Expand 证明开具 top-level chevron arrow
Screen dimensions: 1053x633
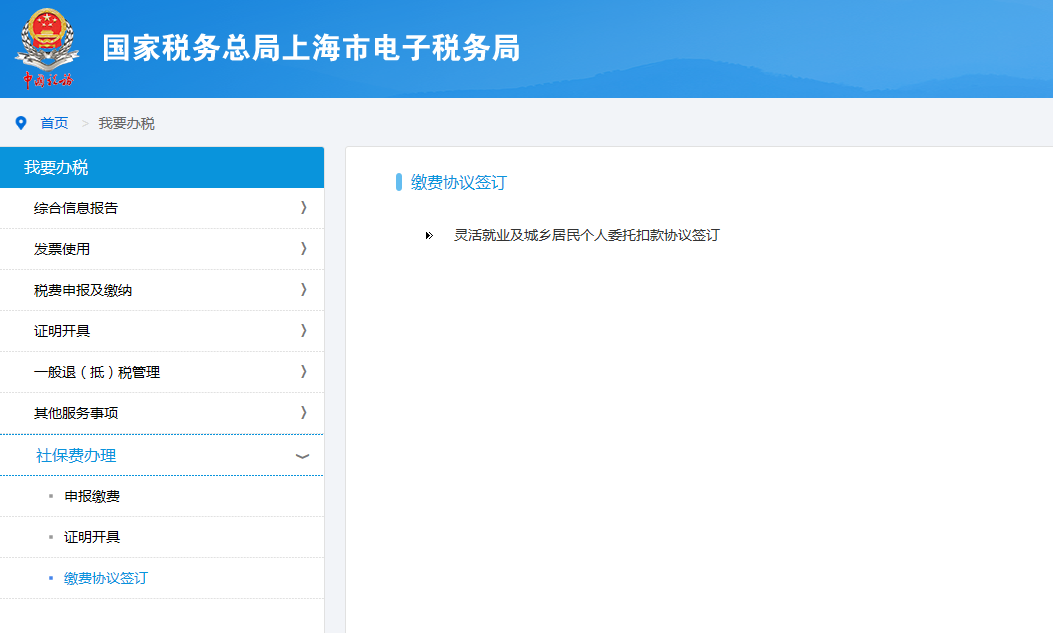click(303, 331)
